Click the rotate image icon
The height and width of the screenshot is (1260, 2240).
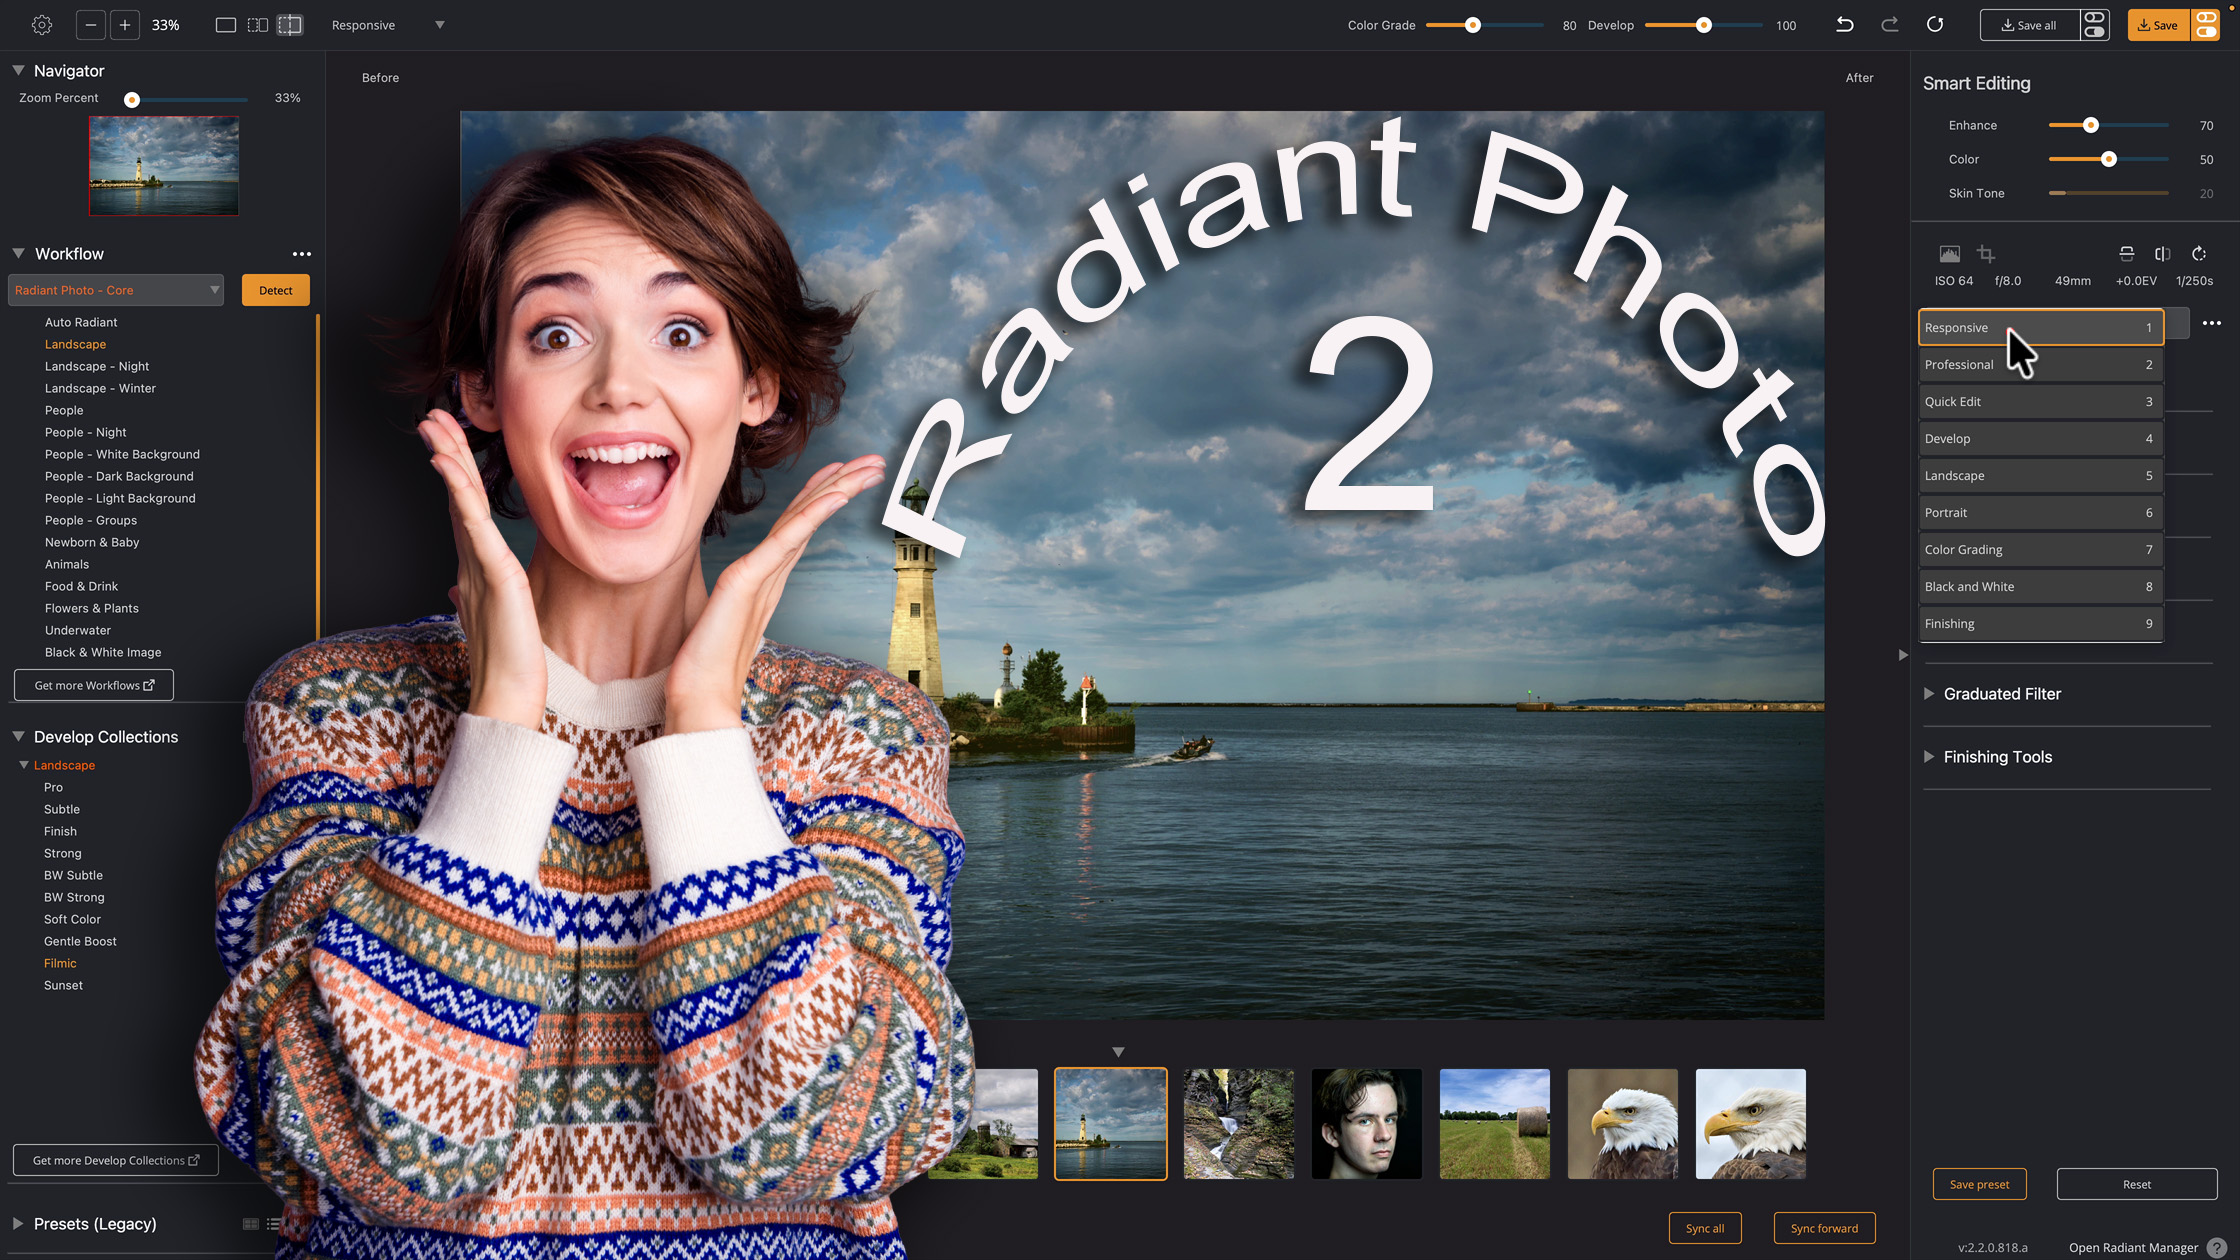click(x=2198, y=253)
